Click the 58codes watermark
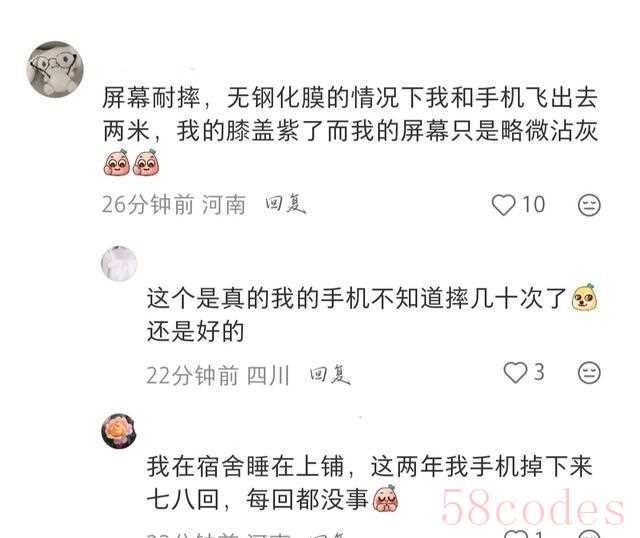 (532, 508)
